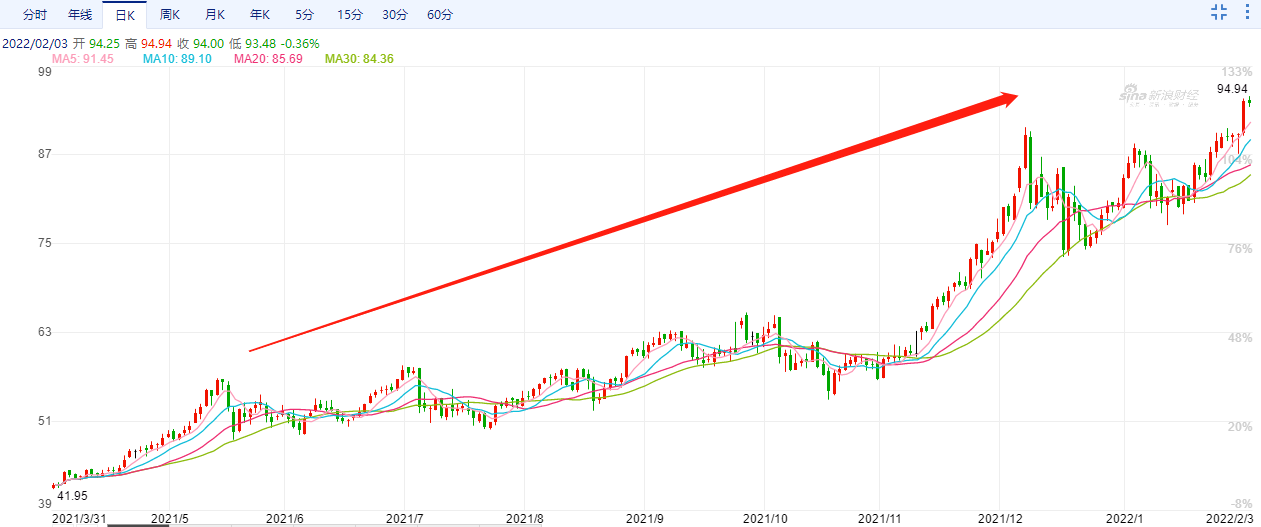
Task: Click the collapse fullscreen arrows icon
Action: point(1219,12)
